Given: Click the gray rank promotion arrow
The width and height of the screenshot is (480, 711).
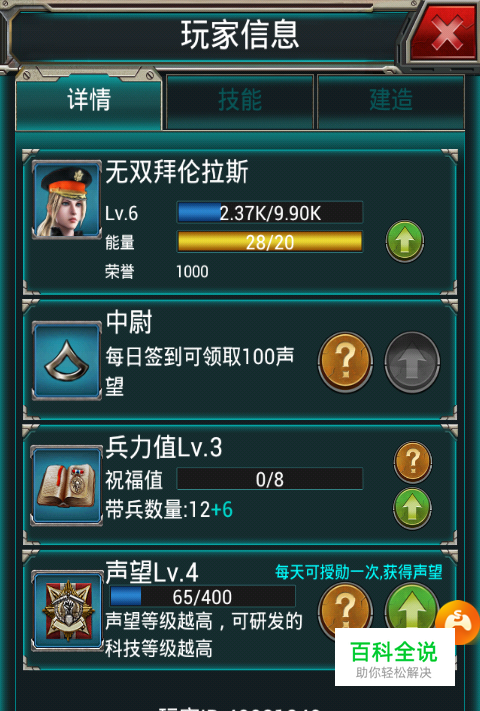Looking at the screenshot, I should tap(412, 362).
